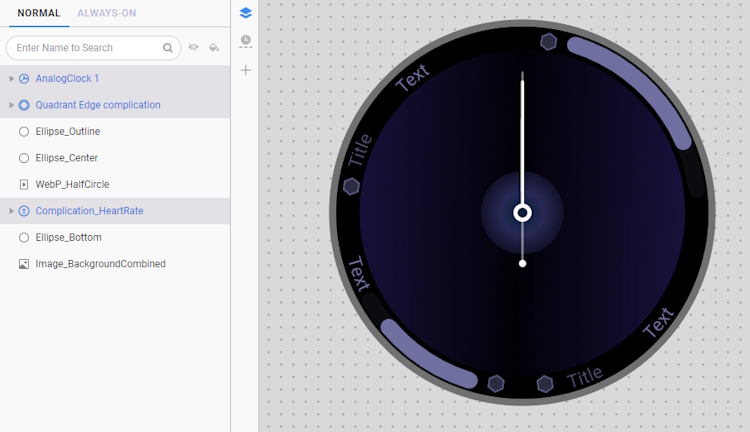Click the search magnifier icon
This screenshot has height=432, width=750.
point(168,48)
